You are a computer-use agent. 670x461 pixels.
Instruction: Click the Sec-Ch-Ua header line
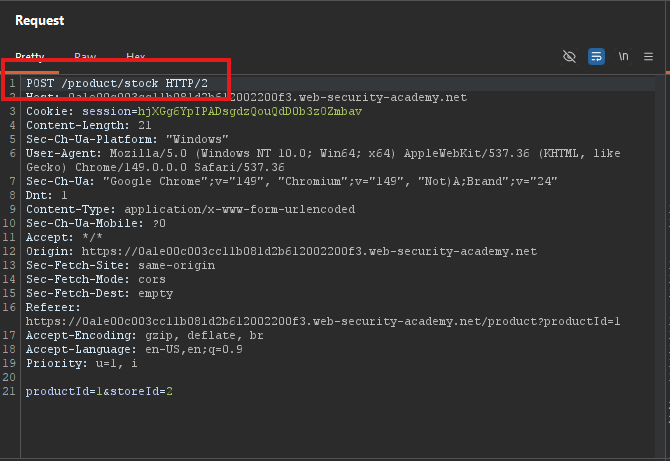click(291, 181)
